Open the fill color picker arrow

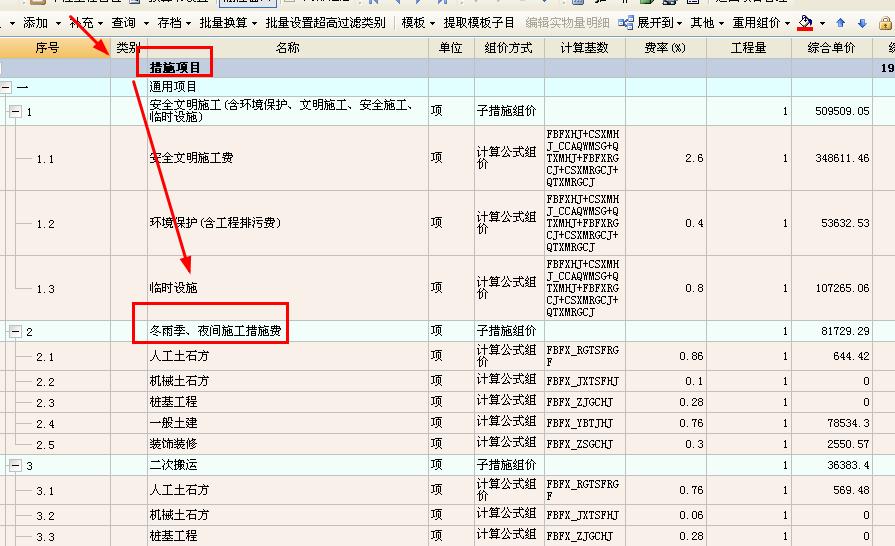[x=822, y=23]
